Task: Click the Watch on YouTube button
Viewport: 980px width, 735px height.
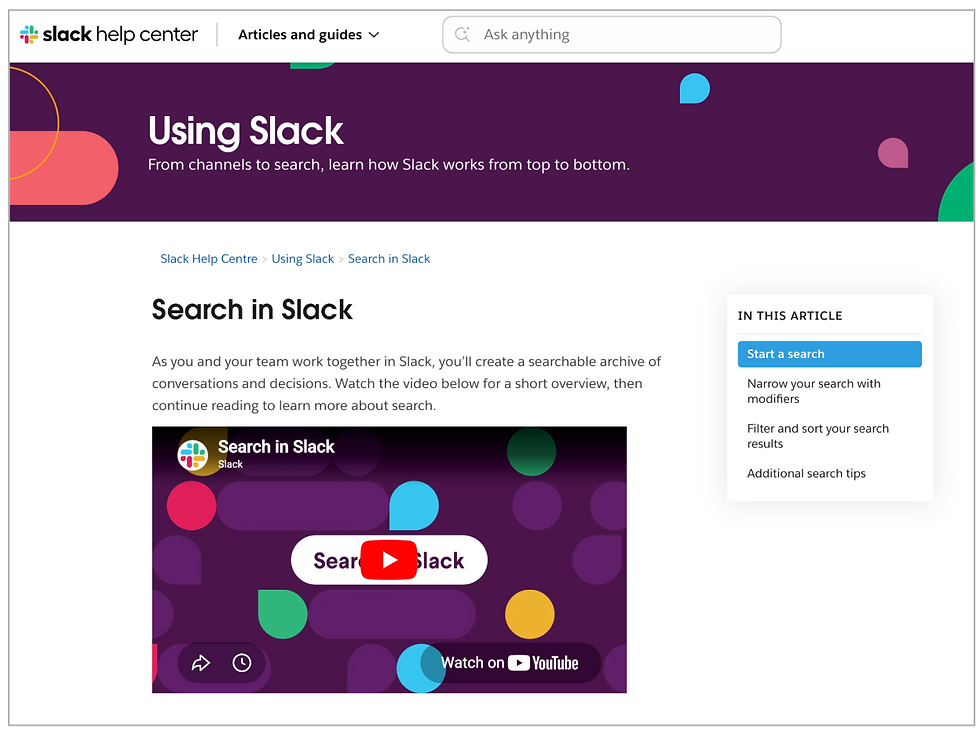Action: 509,662
